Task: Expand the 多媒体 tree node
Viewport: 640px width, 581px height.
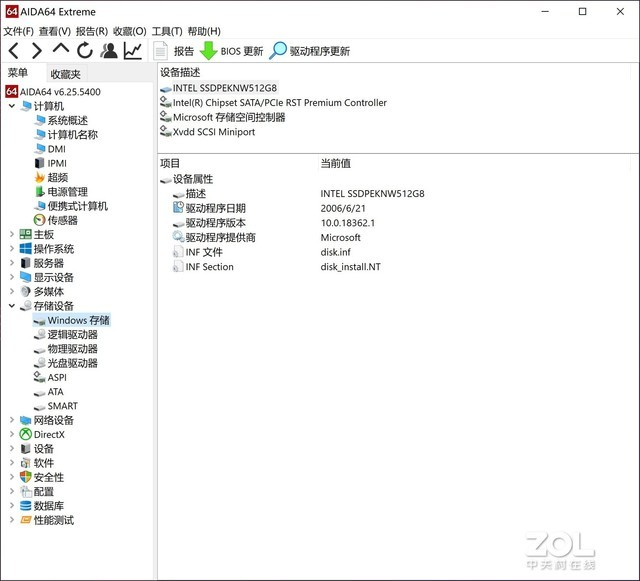Action: (x=12, y=292)
